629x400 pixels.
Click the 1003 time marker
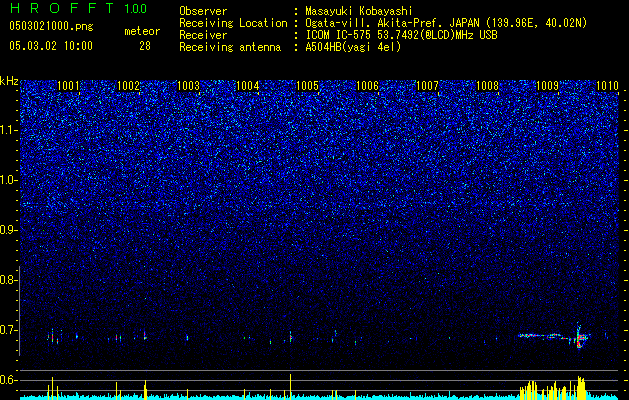click(x=188, y=86)
